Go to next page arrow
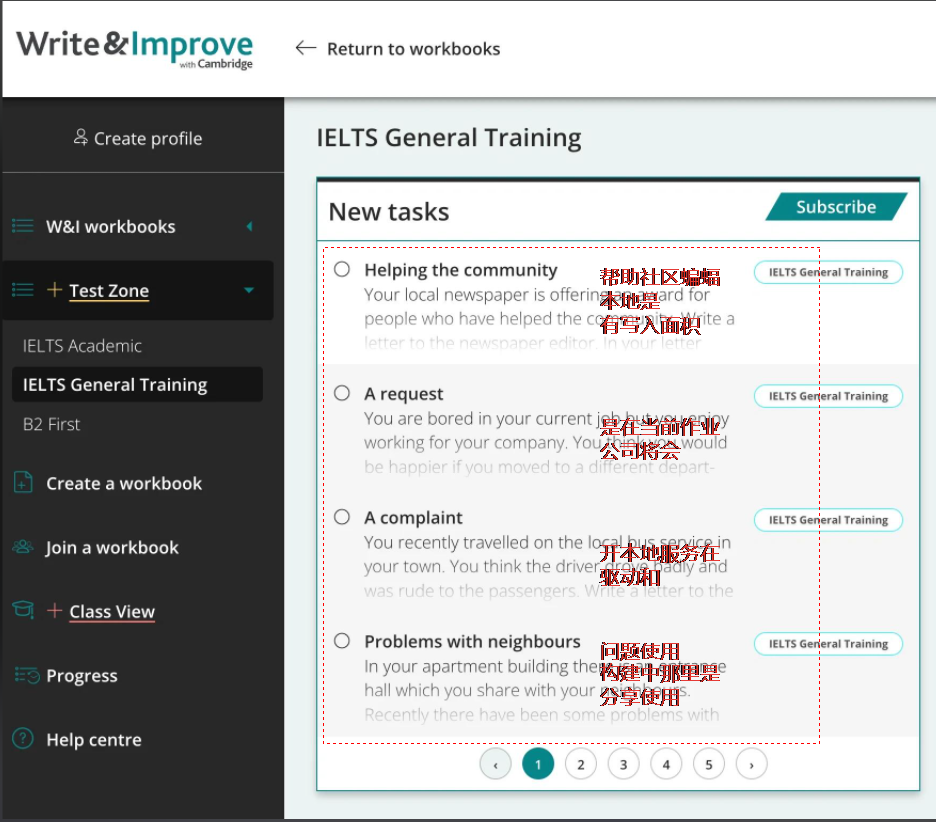The image size is (936, 822). pyautogui.click(x=752, y=764)
